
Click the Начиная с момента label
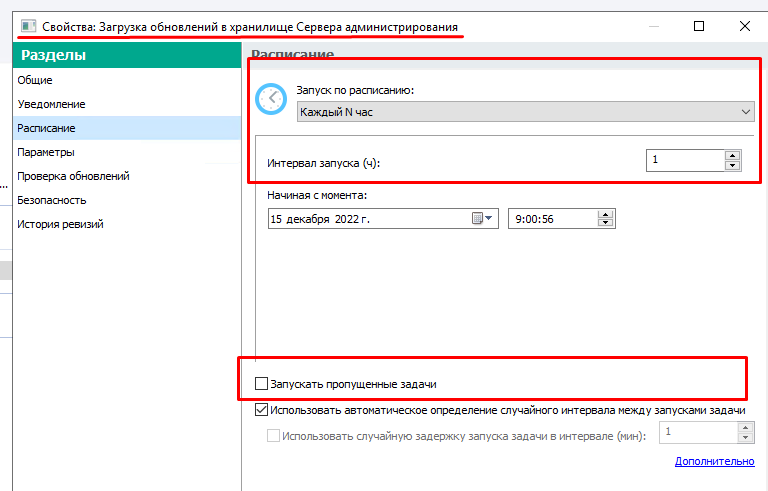click(317, 195)
